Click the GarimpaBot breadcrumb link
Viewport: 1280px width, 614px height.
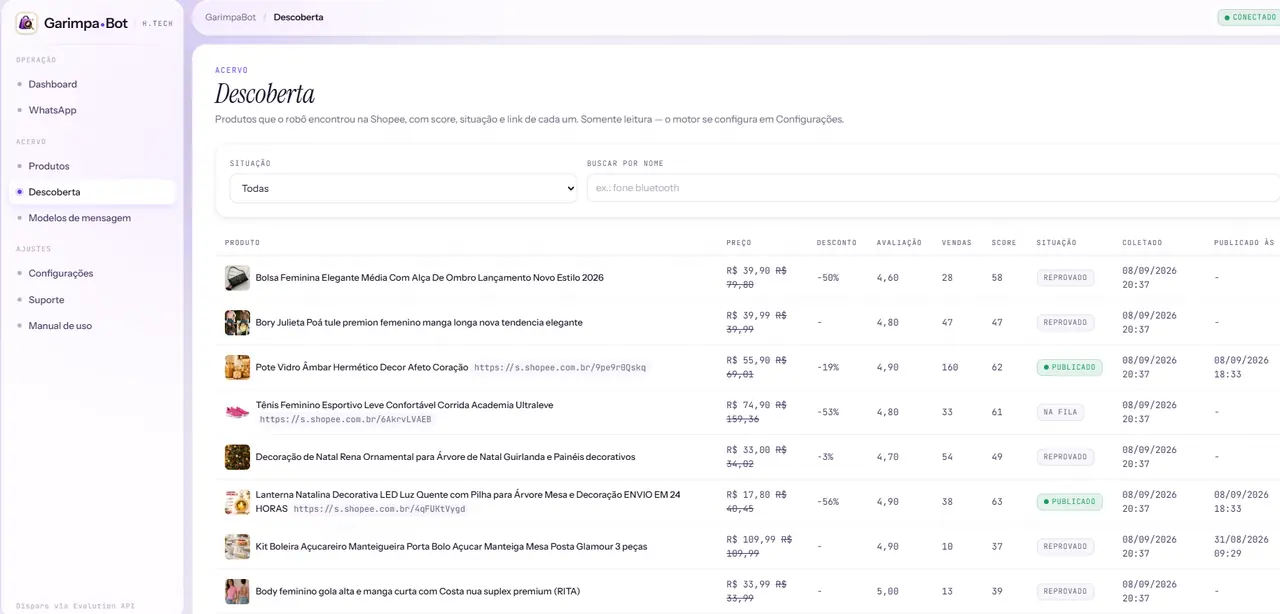(x=230, y=17)
